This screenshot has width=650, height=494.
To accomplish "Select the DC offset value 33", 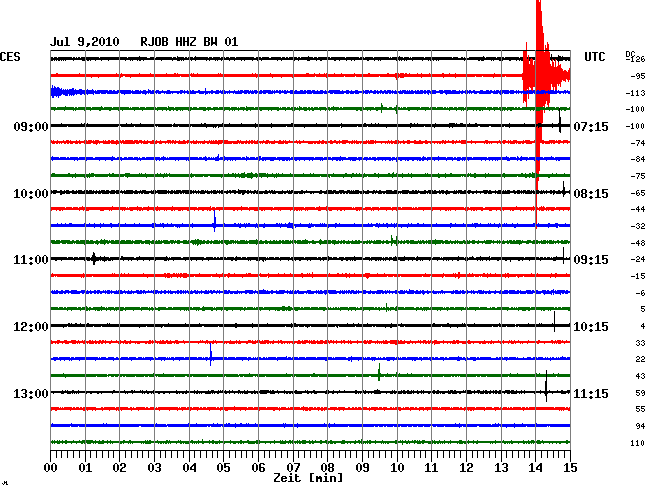I will tap(640, 343).
